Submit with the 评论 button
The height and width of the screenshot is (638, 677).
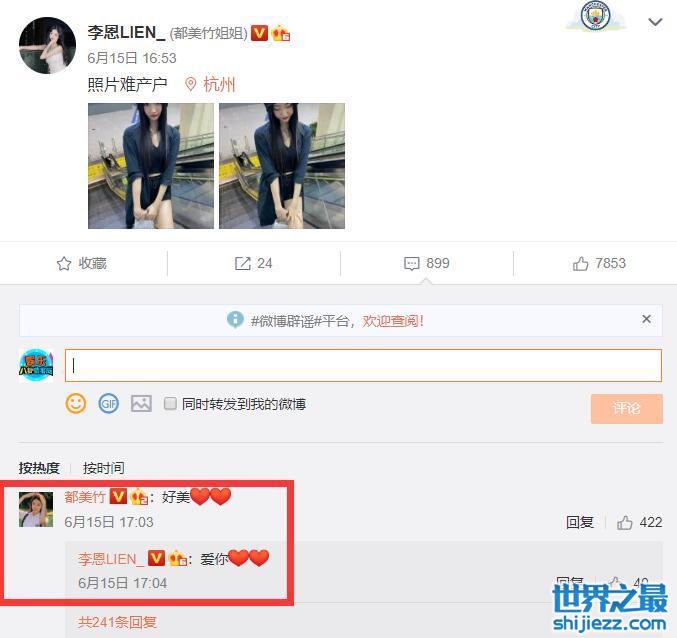(626, 408)
